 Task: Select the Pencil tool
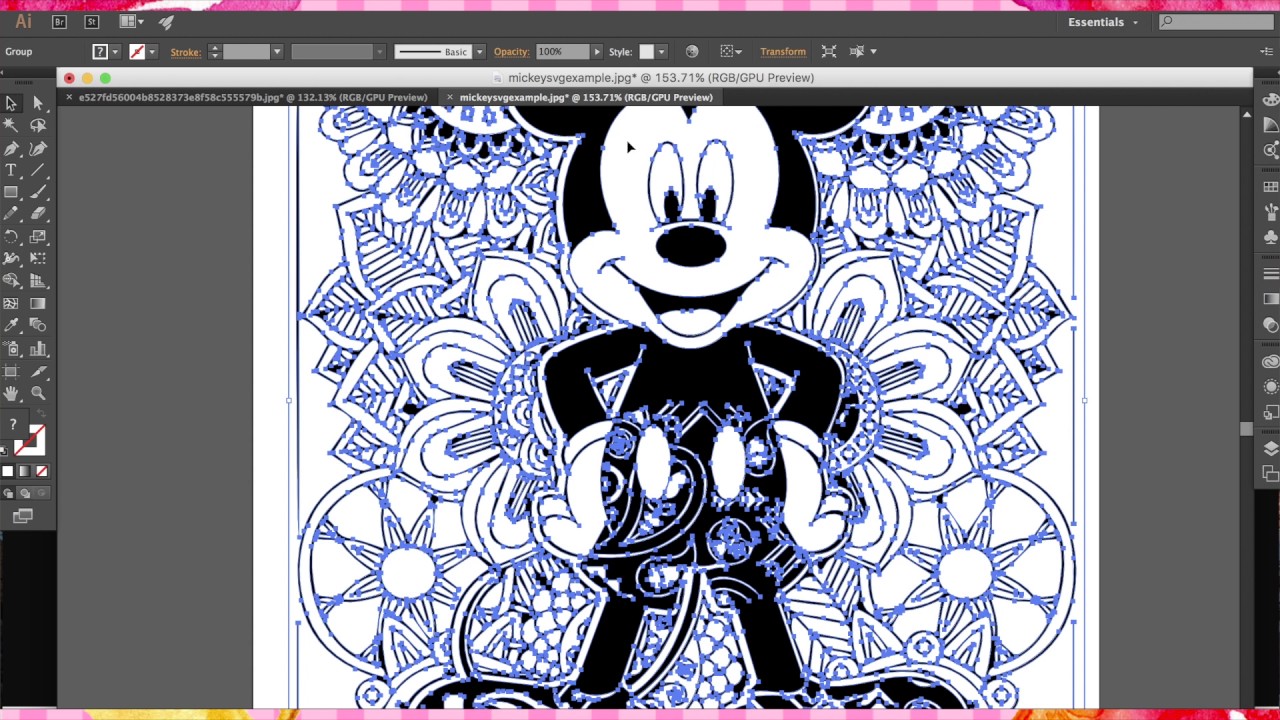click(11, 214)
